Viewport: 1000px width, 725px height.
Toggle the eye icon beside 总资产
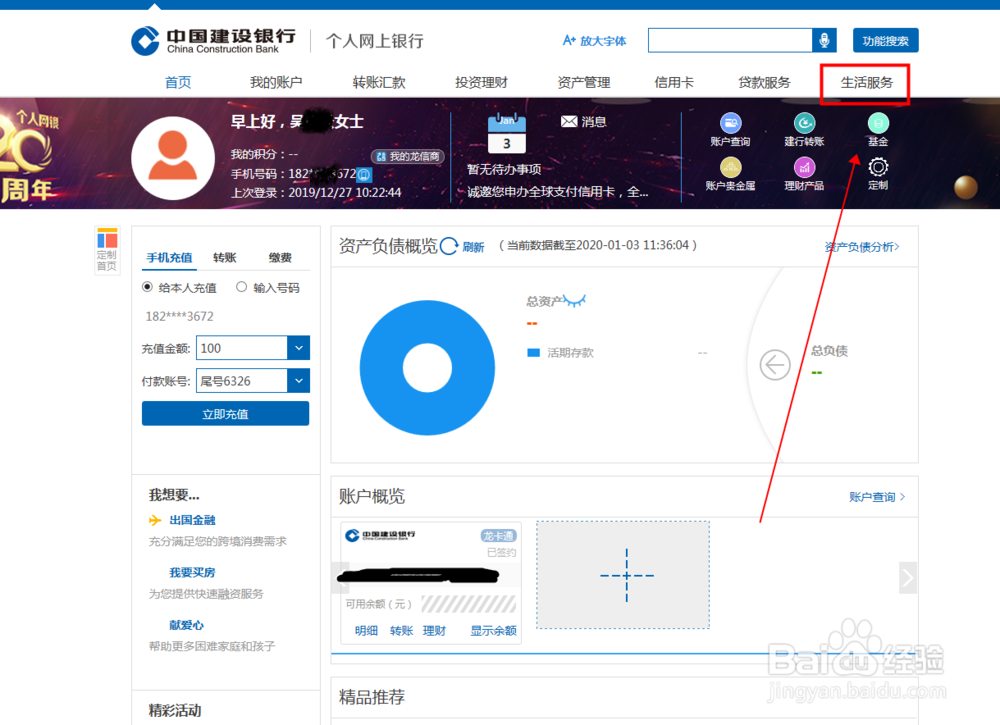(x=574, y=300)
